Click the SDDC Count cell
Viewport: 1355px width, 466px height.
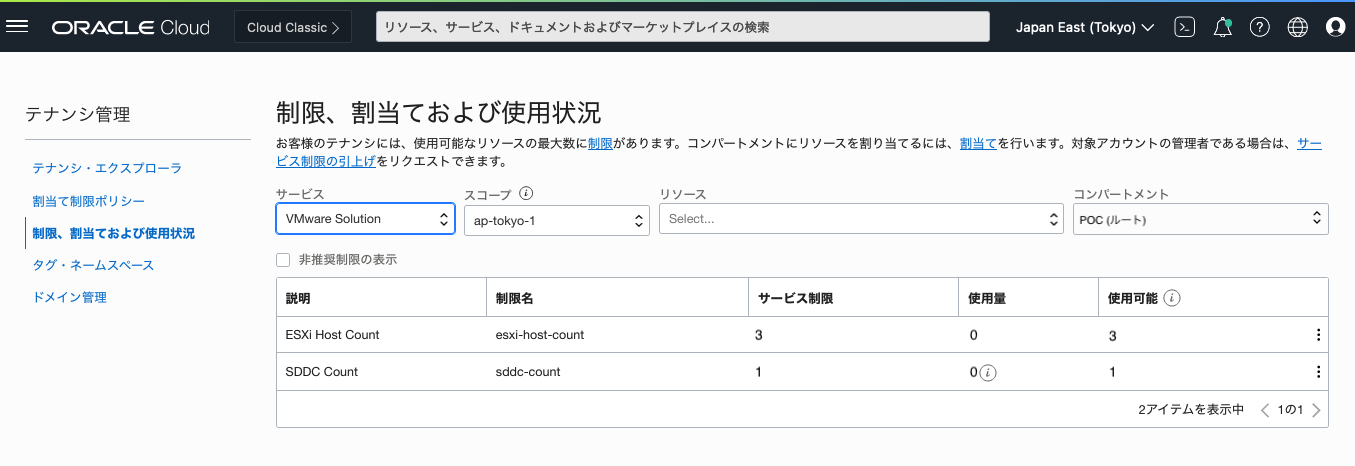[322, 372]
